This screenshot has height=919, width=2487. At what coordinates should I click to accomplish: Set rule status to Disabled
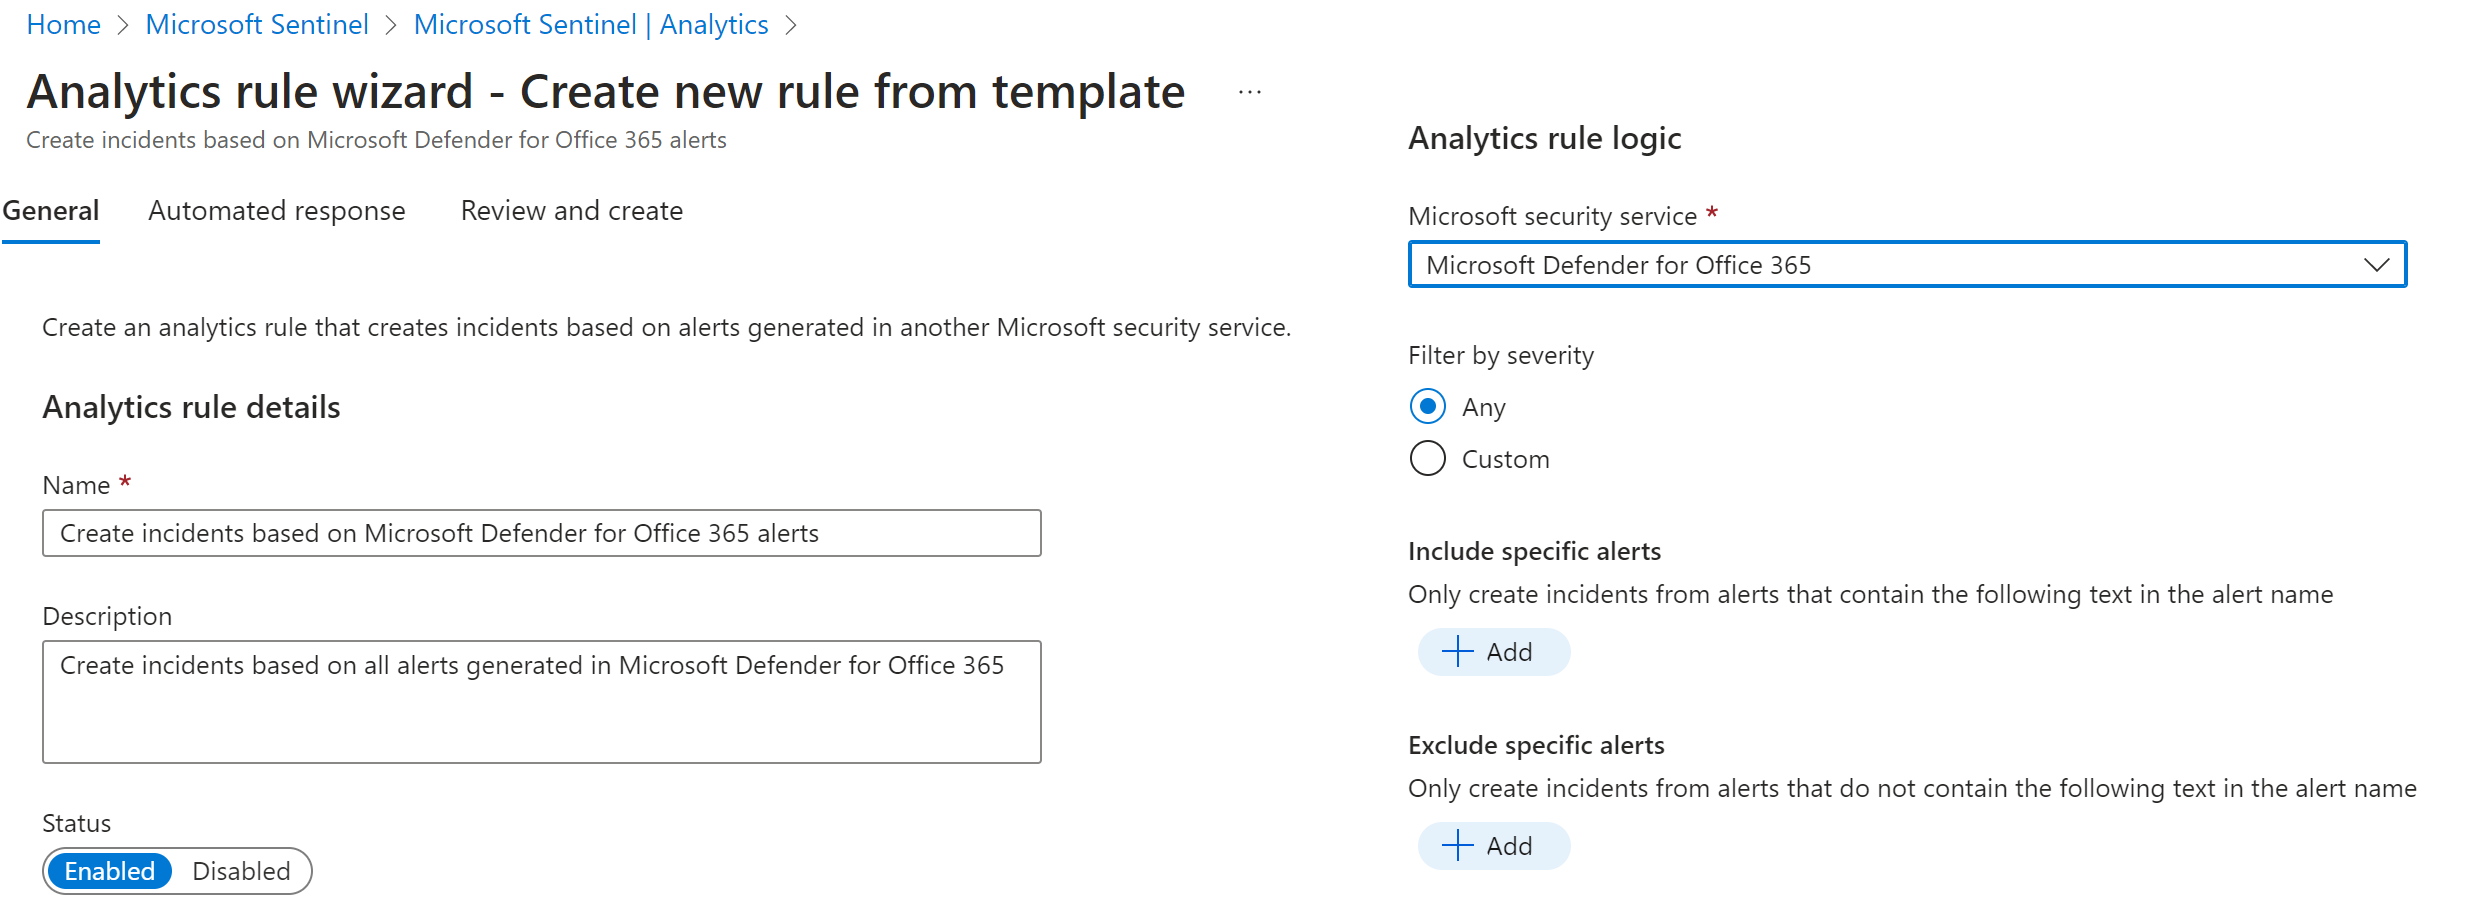(x=241, y=871)
